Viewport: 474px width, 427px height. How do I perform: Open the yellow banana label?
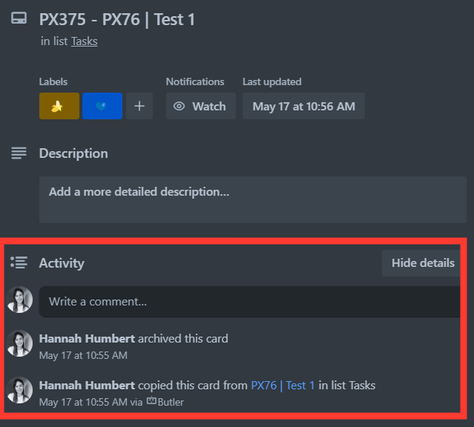pyautogui.click(x=59, y=106)
